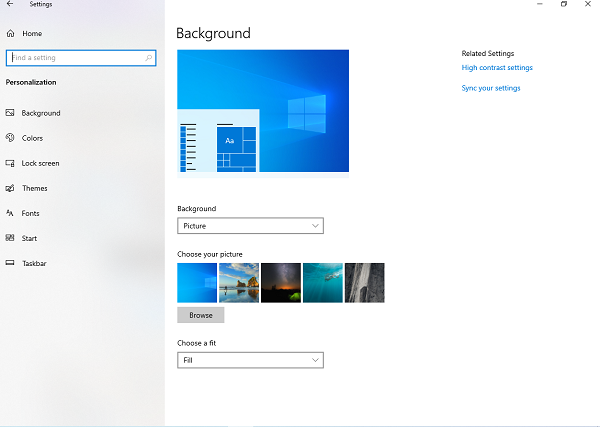Click the chevron of the Fill dropdown
This screenshot has width=600, height=427.
click(x=315, y=360)
